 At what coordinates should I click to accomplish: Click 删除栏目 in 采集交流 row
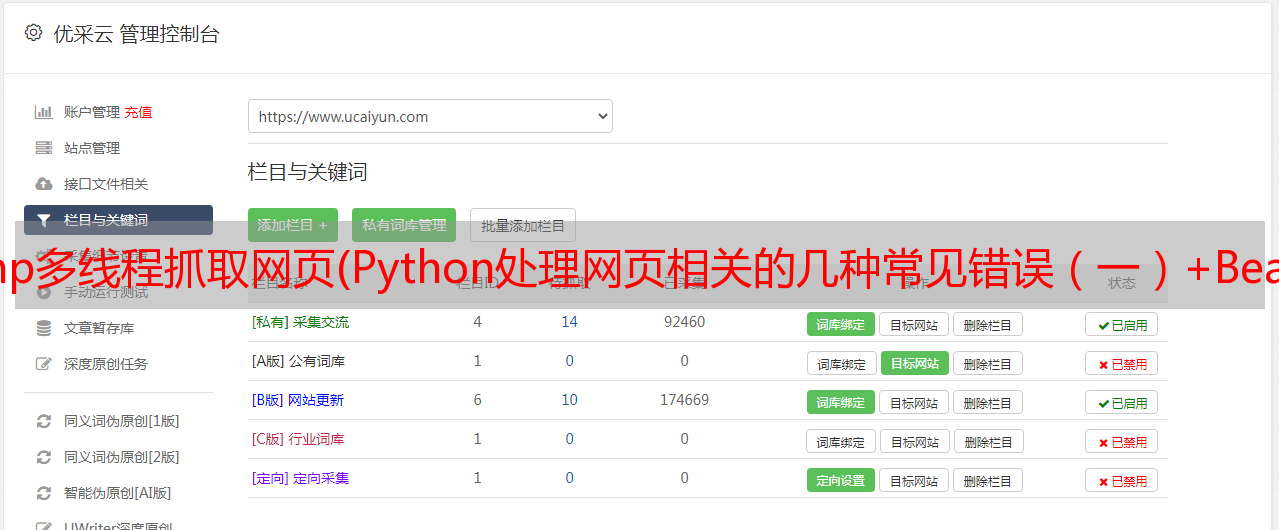(988, 324)
